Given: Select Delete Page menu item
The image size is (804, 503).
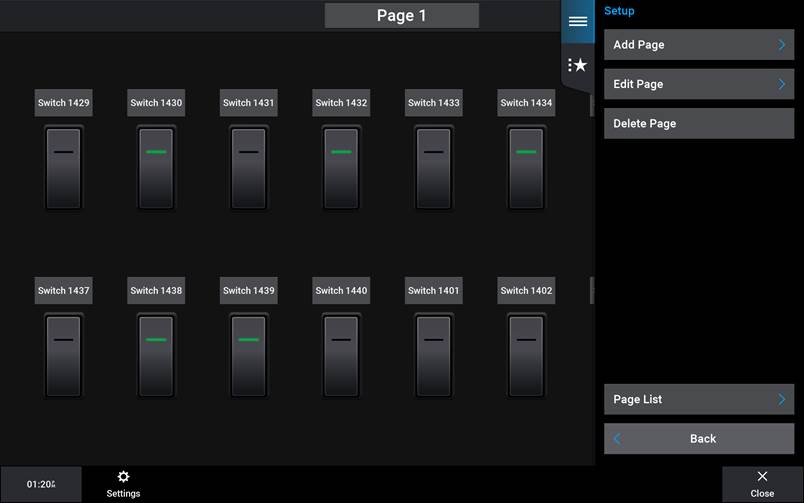Looking at the screenshot, I should pyautogui.click(x=698, y=124).
